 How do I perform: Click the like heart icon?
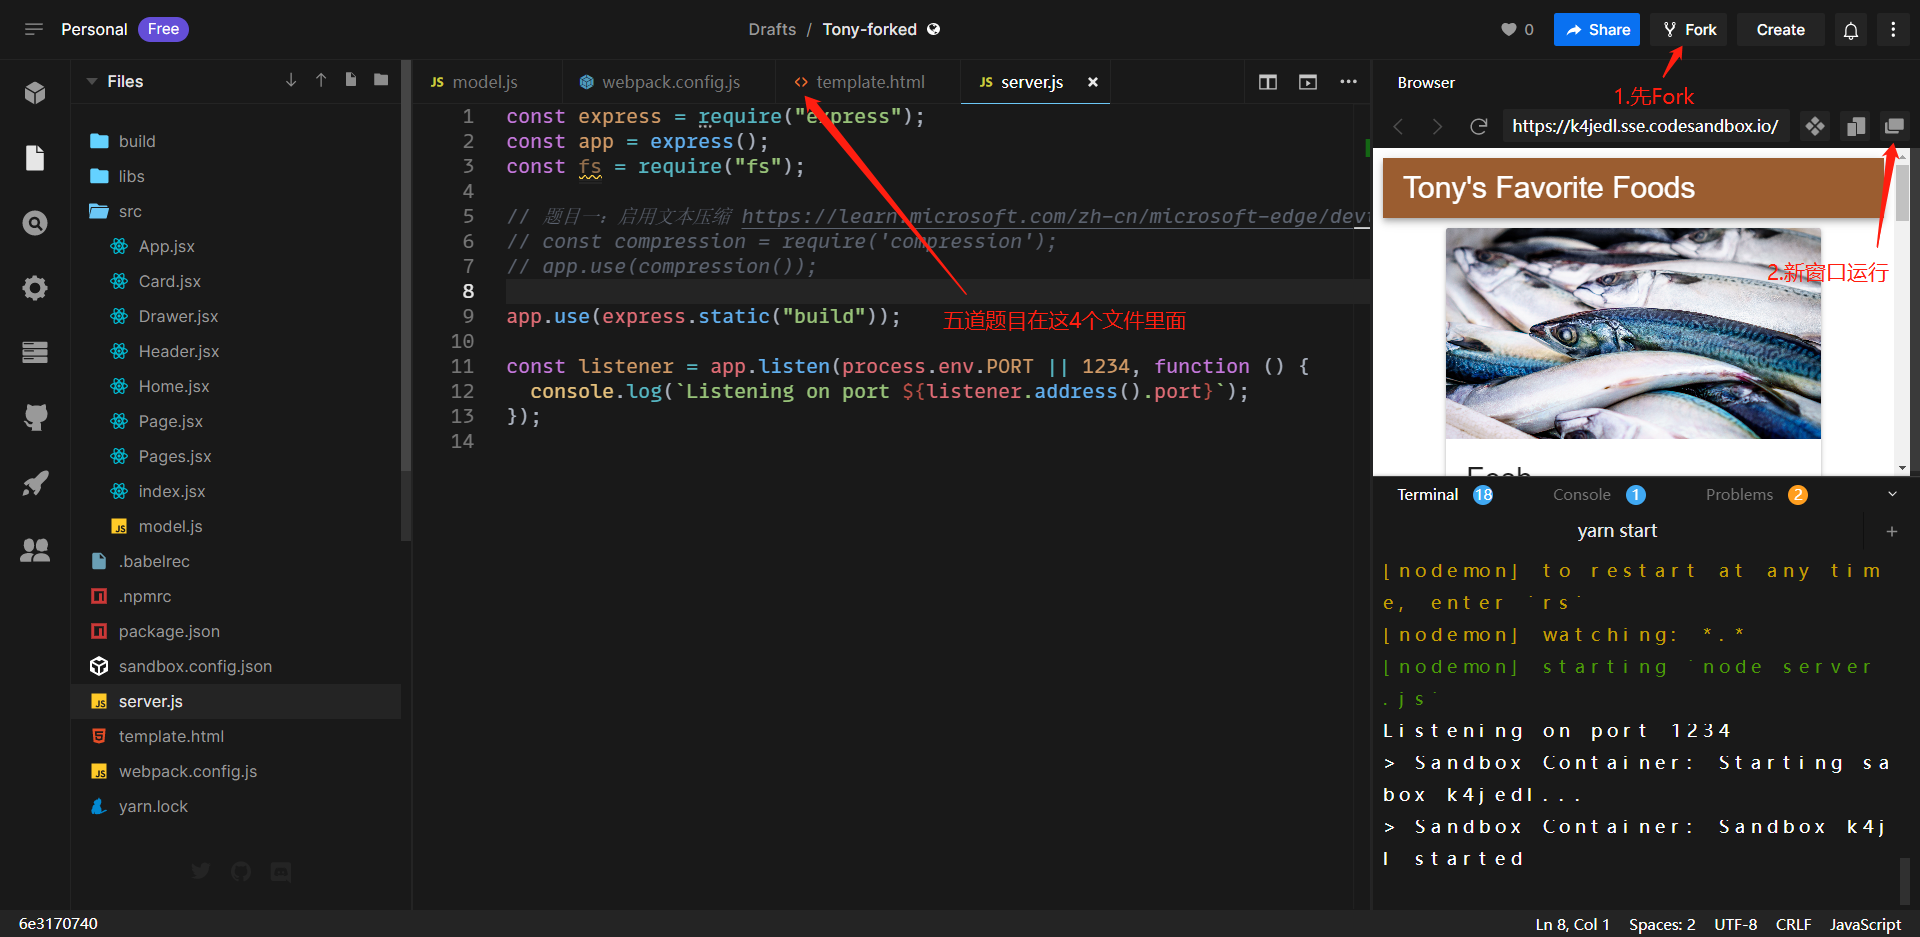(1508, 29)
